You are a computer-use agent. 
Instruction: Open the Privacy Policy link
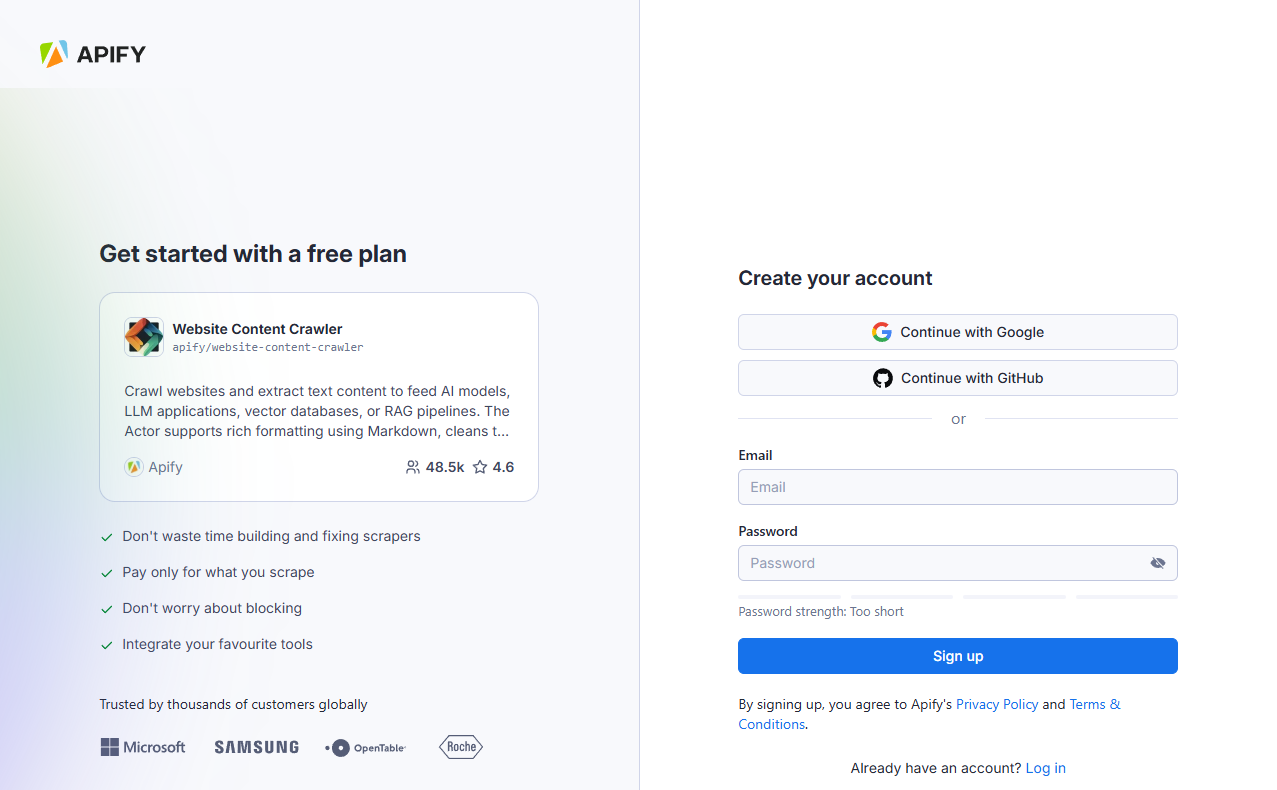(x=997, y=704)
